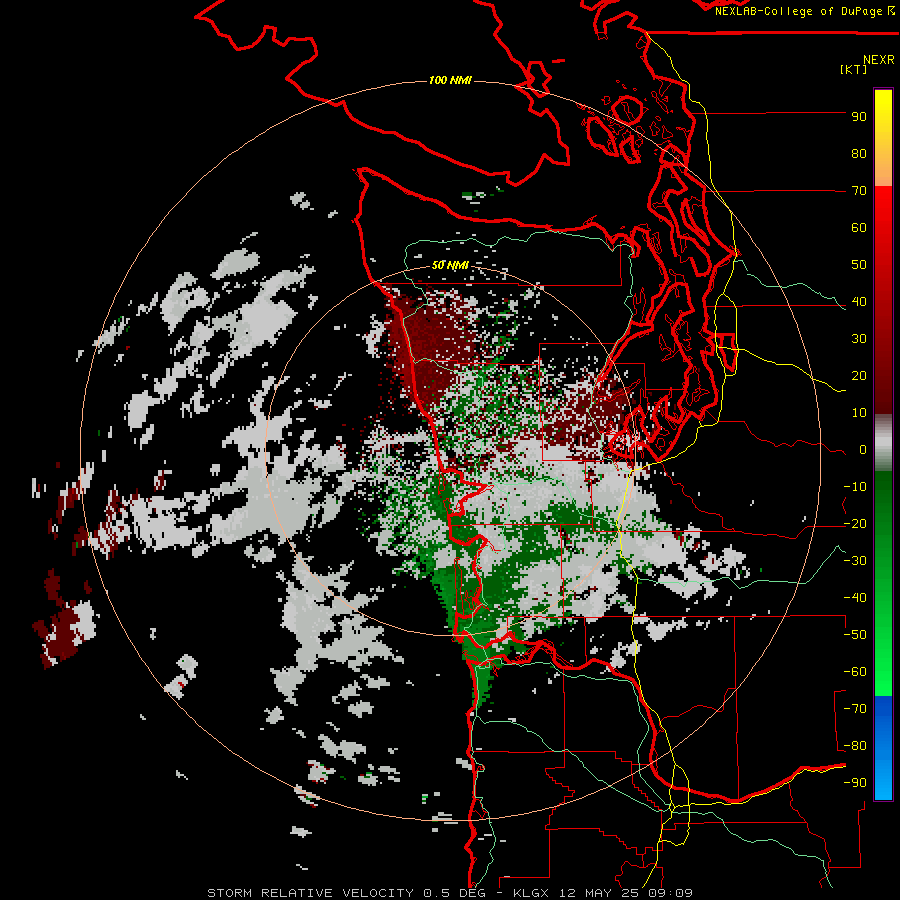Click the 100 NMI range ring label
Viewport: 900px width, 900px height.
click(450, 80)
